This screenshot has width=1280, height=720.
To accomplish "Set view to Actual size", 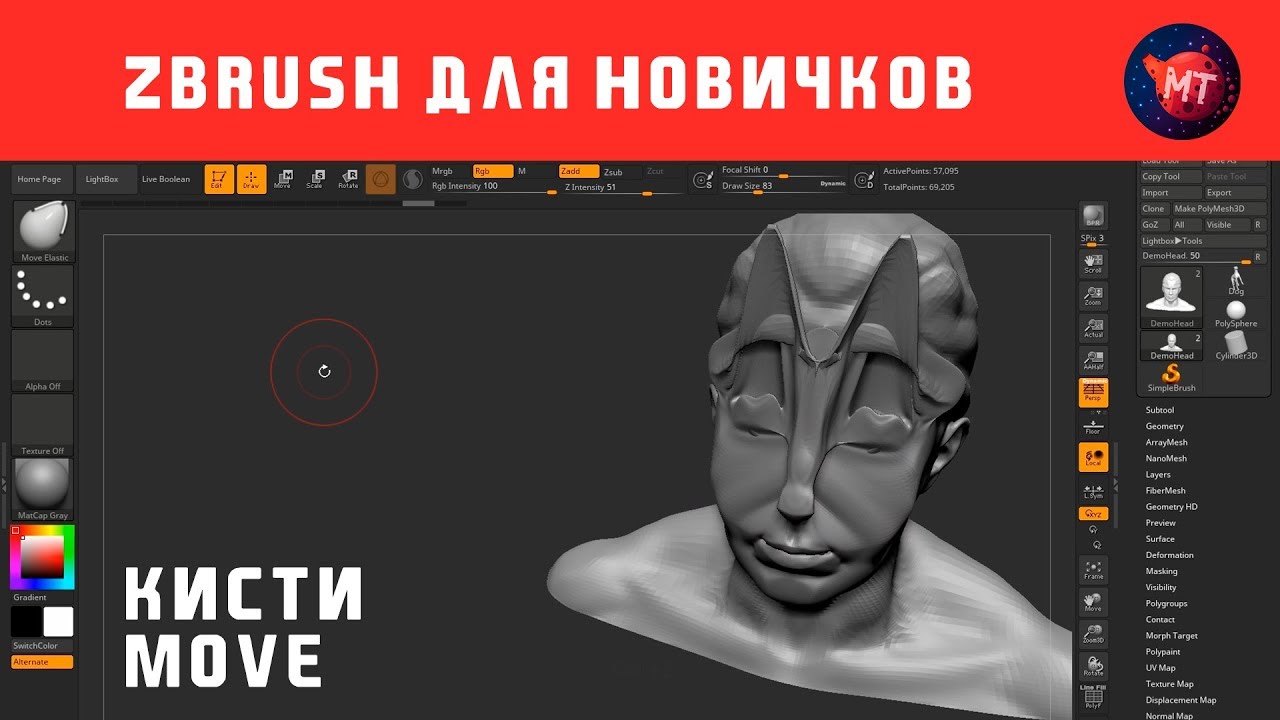I will tap(1093, 328).
